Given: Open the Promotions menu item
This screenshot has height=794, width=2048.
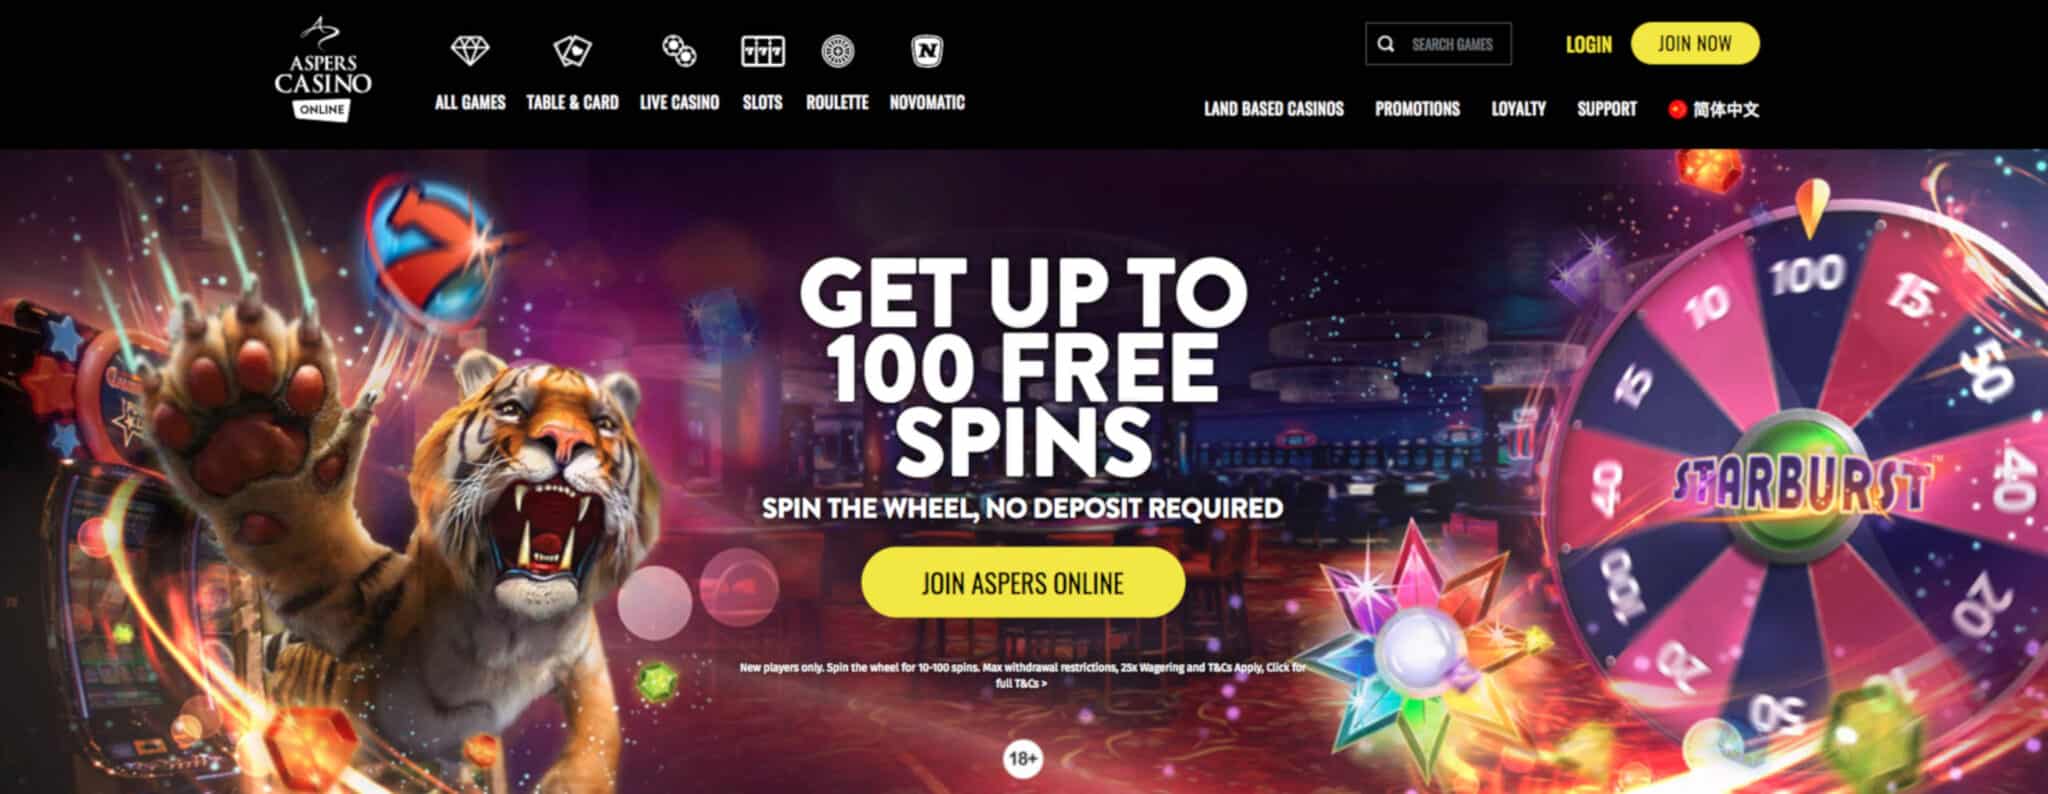Looking at the screenshot, I should click(1417, 109).
